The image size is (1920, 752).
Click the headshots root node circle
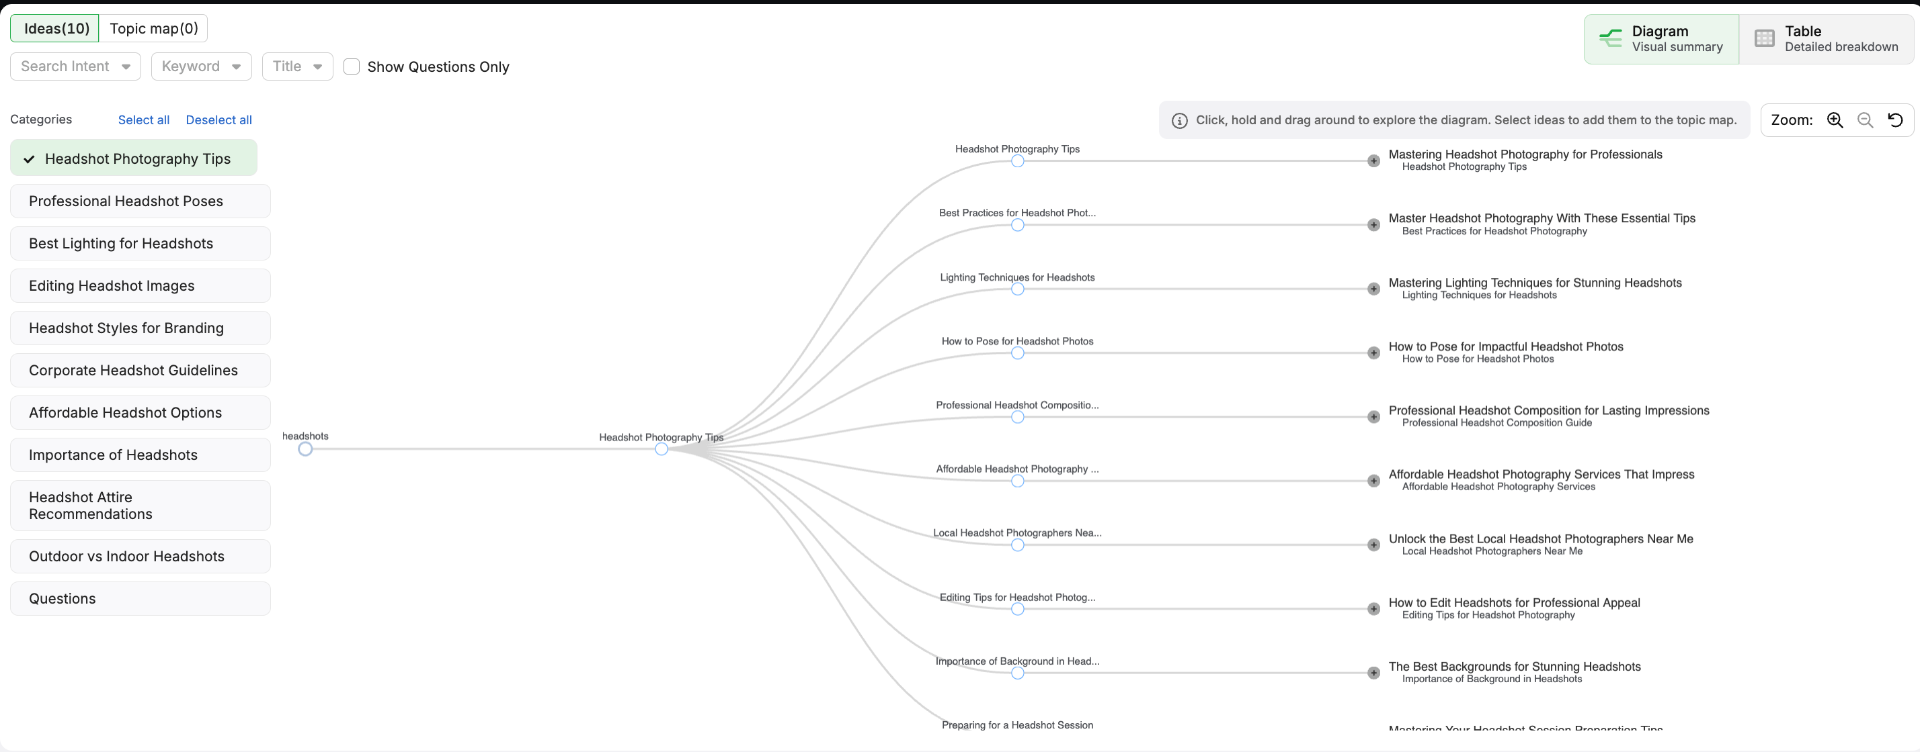point(306,449)
